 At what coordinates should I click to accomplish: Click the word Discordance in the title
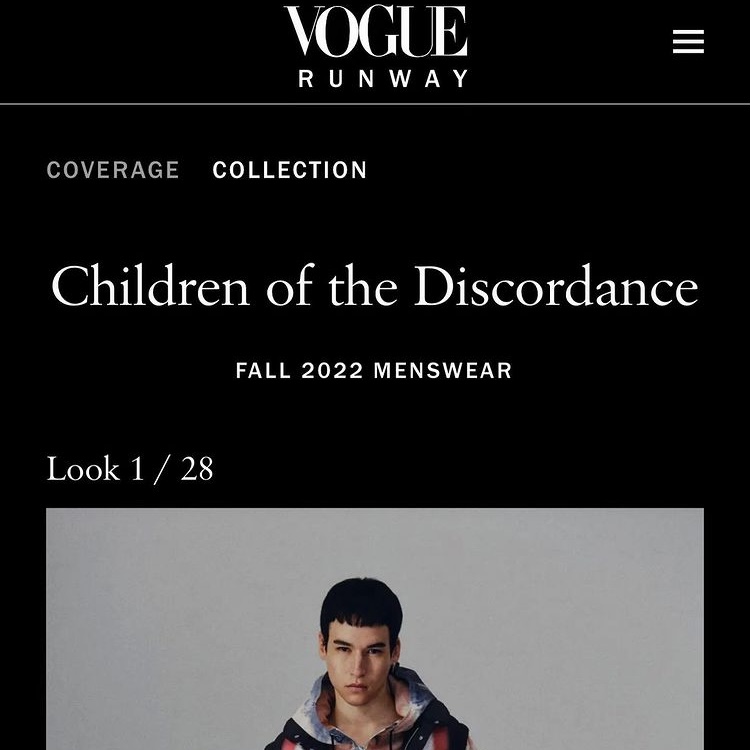[x=556, y=286]
